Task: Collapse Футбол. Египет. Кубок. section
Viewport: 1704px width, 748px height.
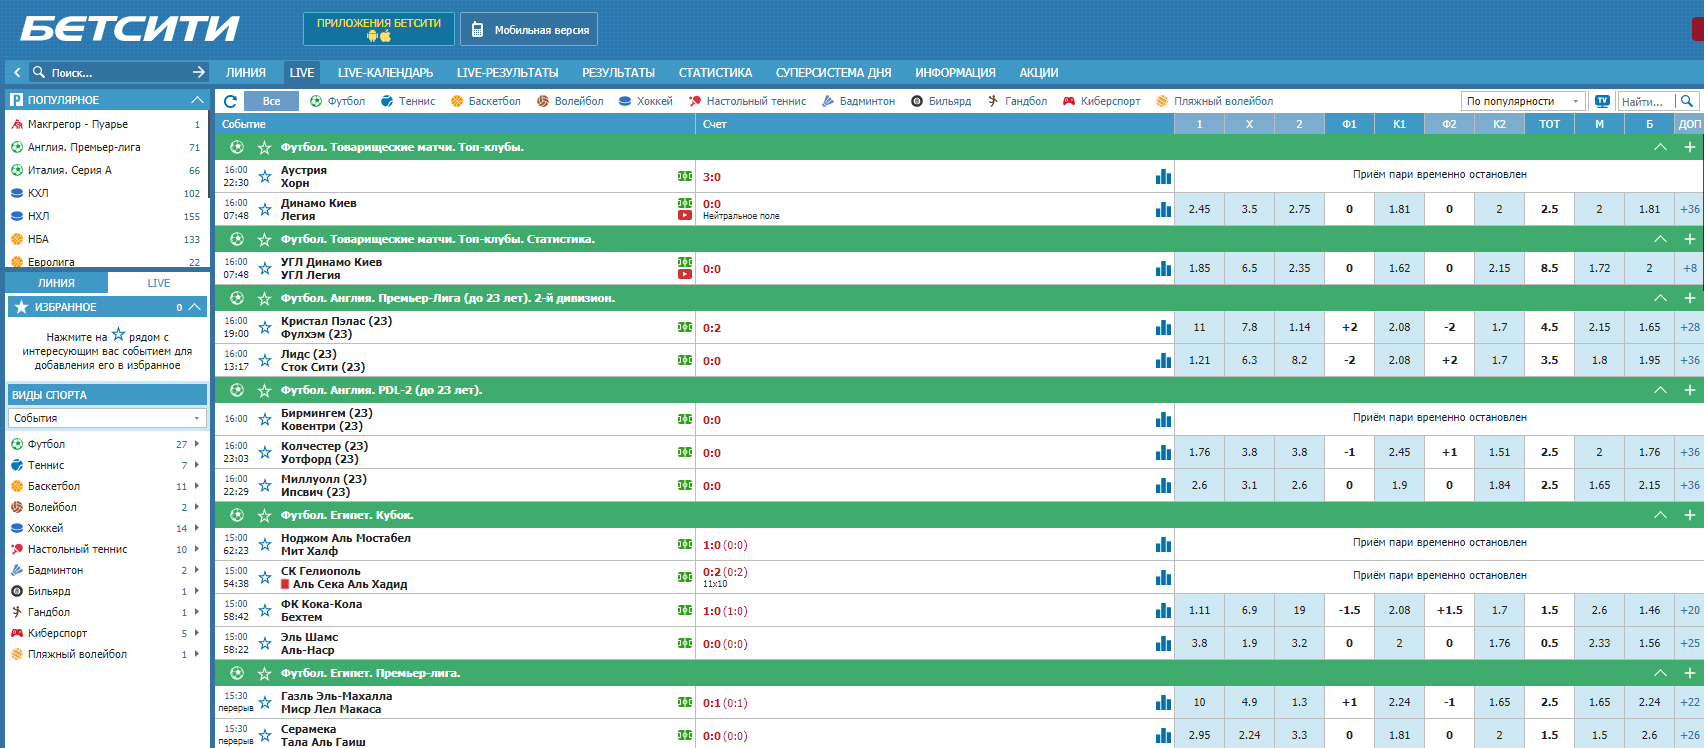Action: pyautogui.click(x=1660, y=515)
